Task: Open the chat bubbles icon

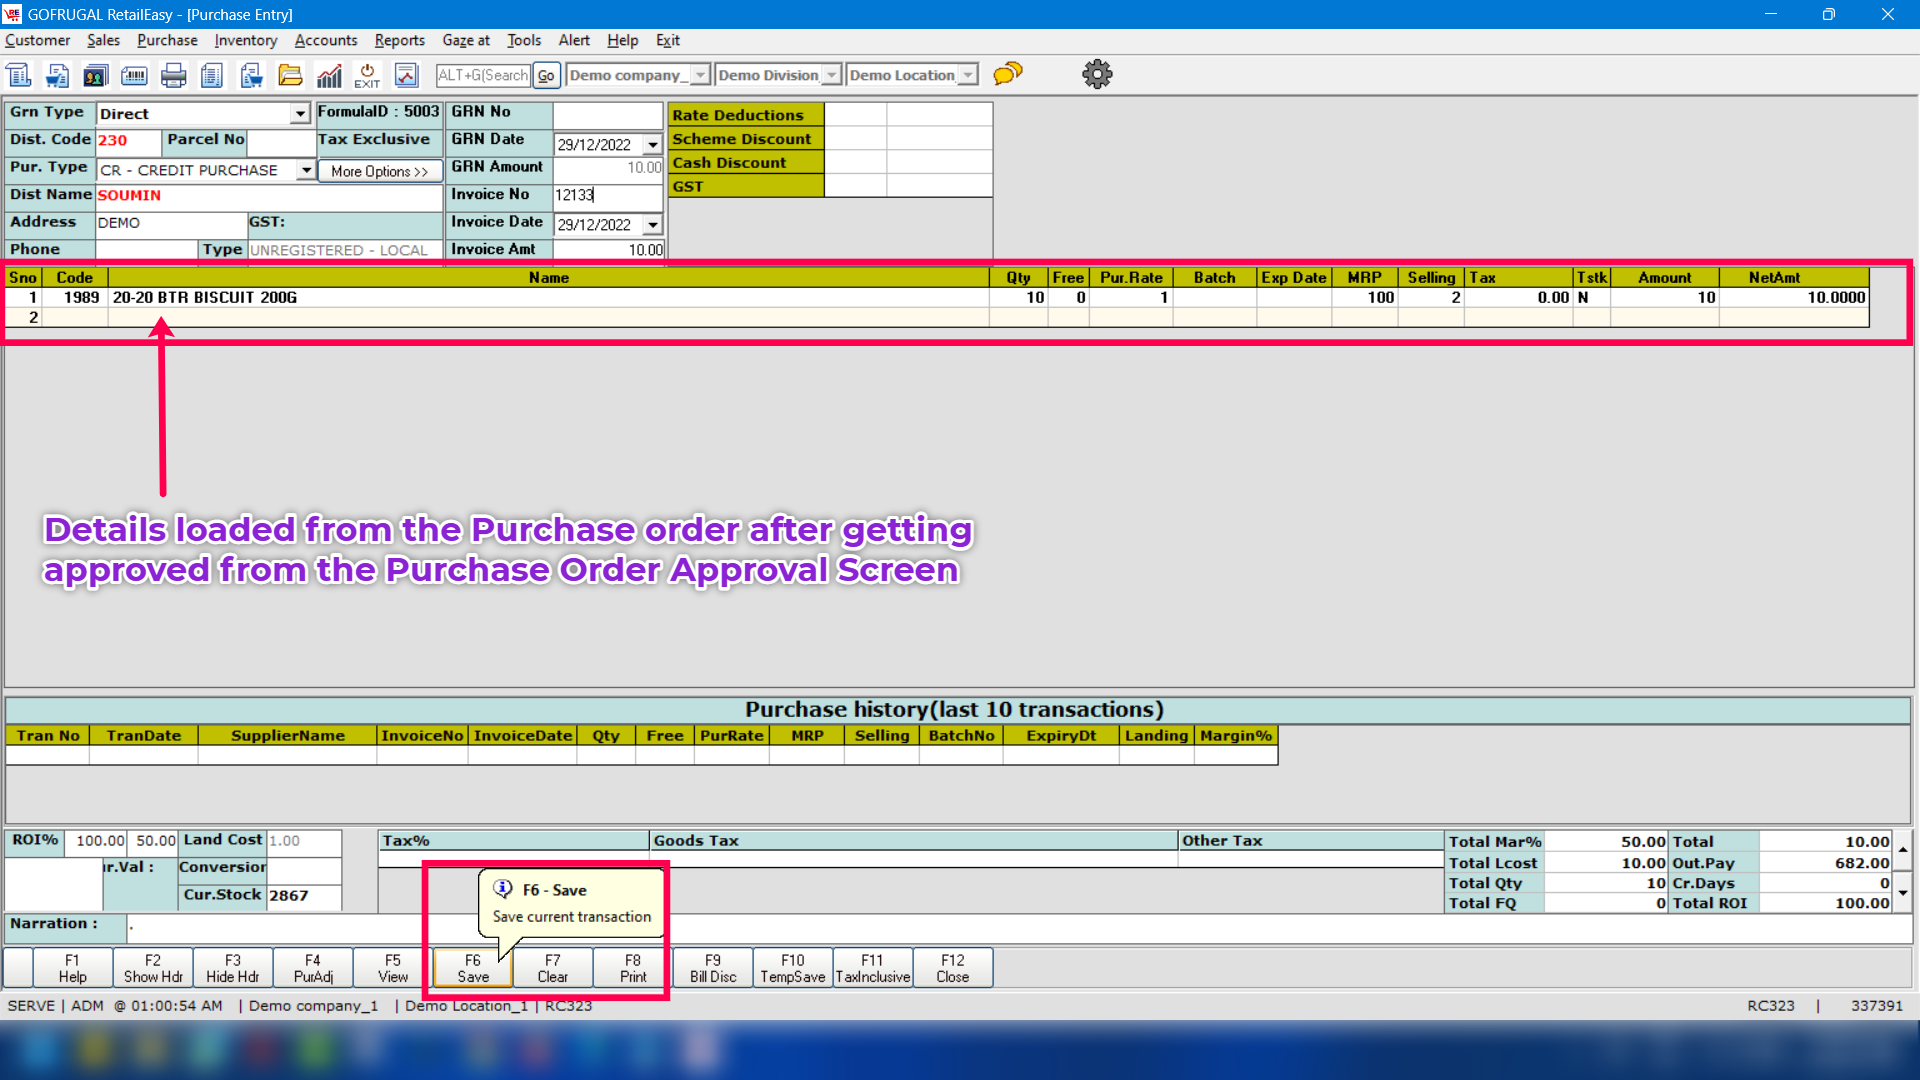Action: 1008,74
